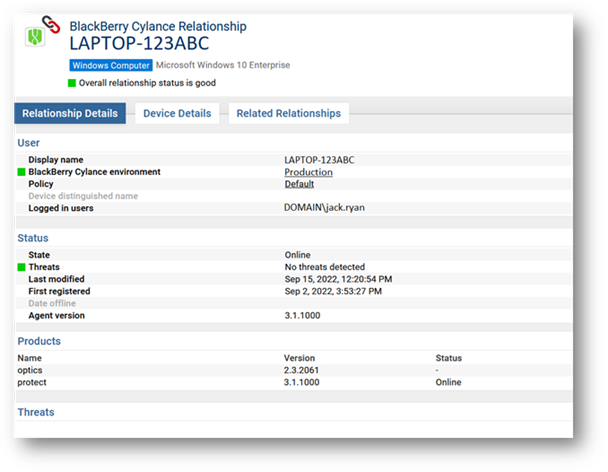Image resolution: width=608 pixels, height=472 pixels.
Task: Open the Default policy link
Action: [299, 184]
